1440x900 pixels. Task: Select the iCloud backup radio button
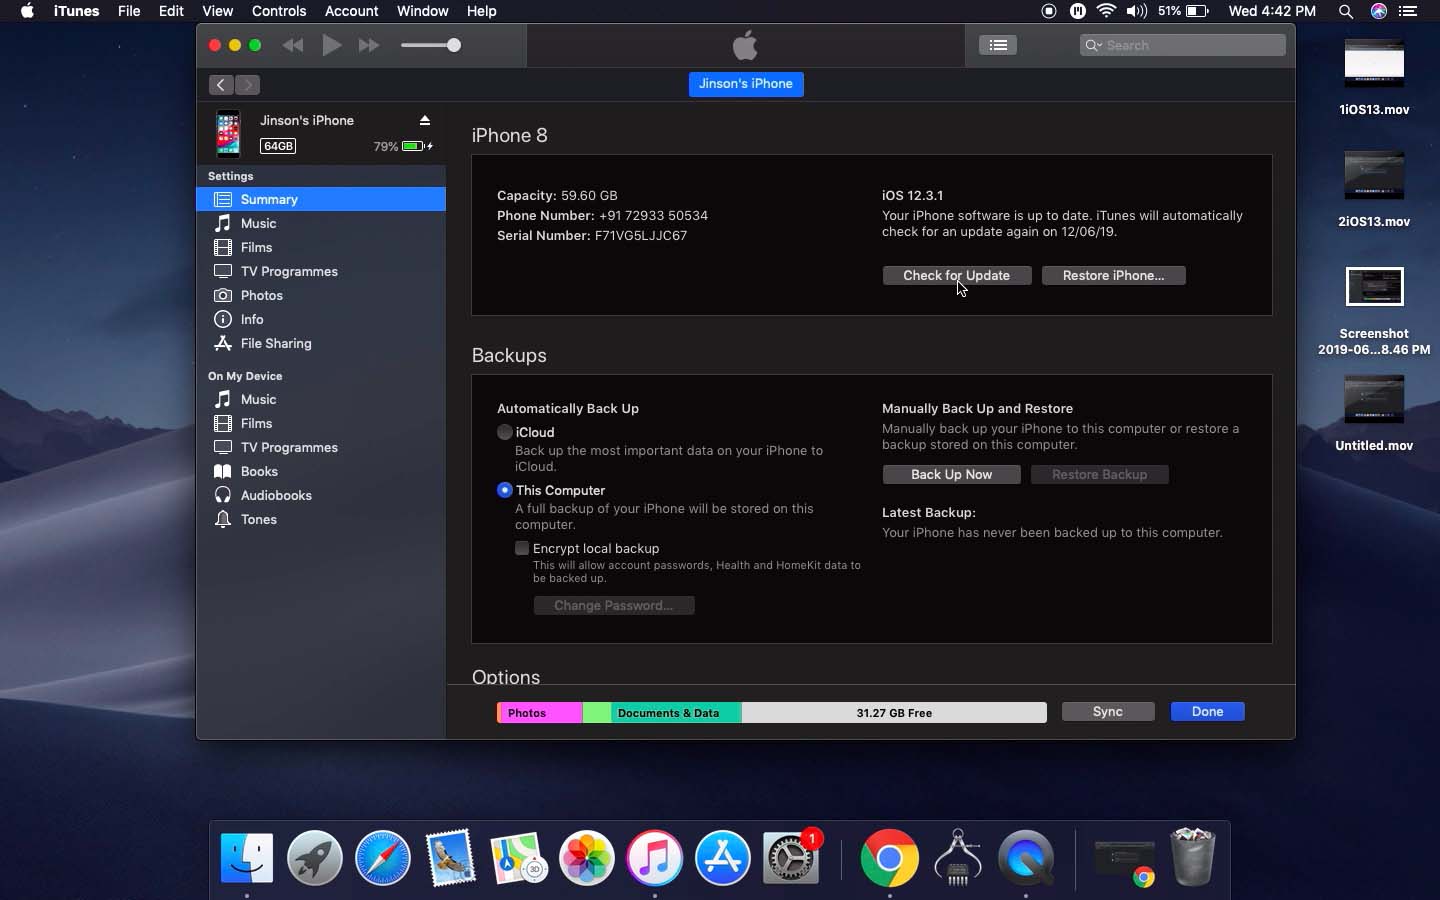[x=505, y=432]
